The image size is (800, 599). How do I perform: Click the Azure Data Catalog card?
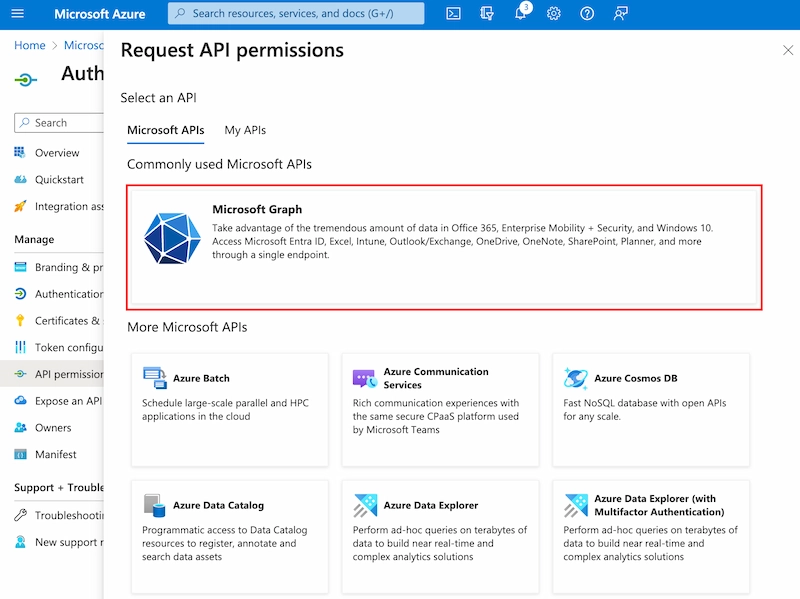tap(229, 536)
